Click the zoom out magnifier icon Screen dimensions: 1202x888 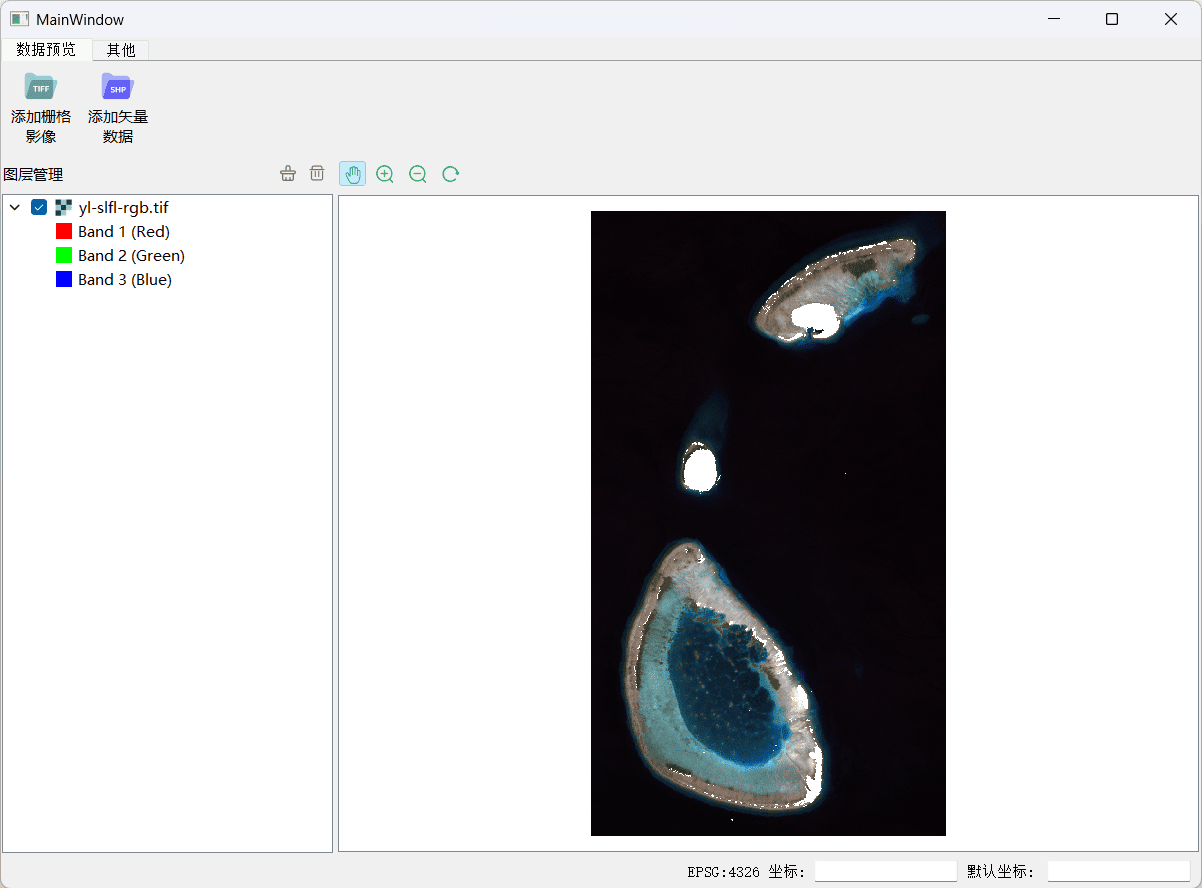point(418,174)
